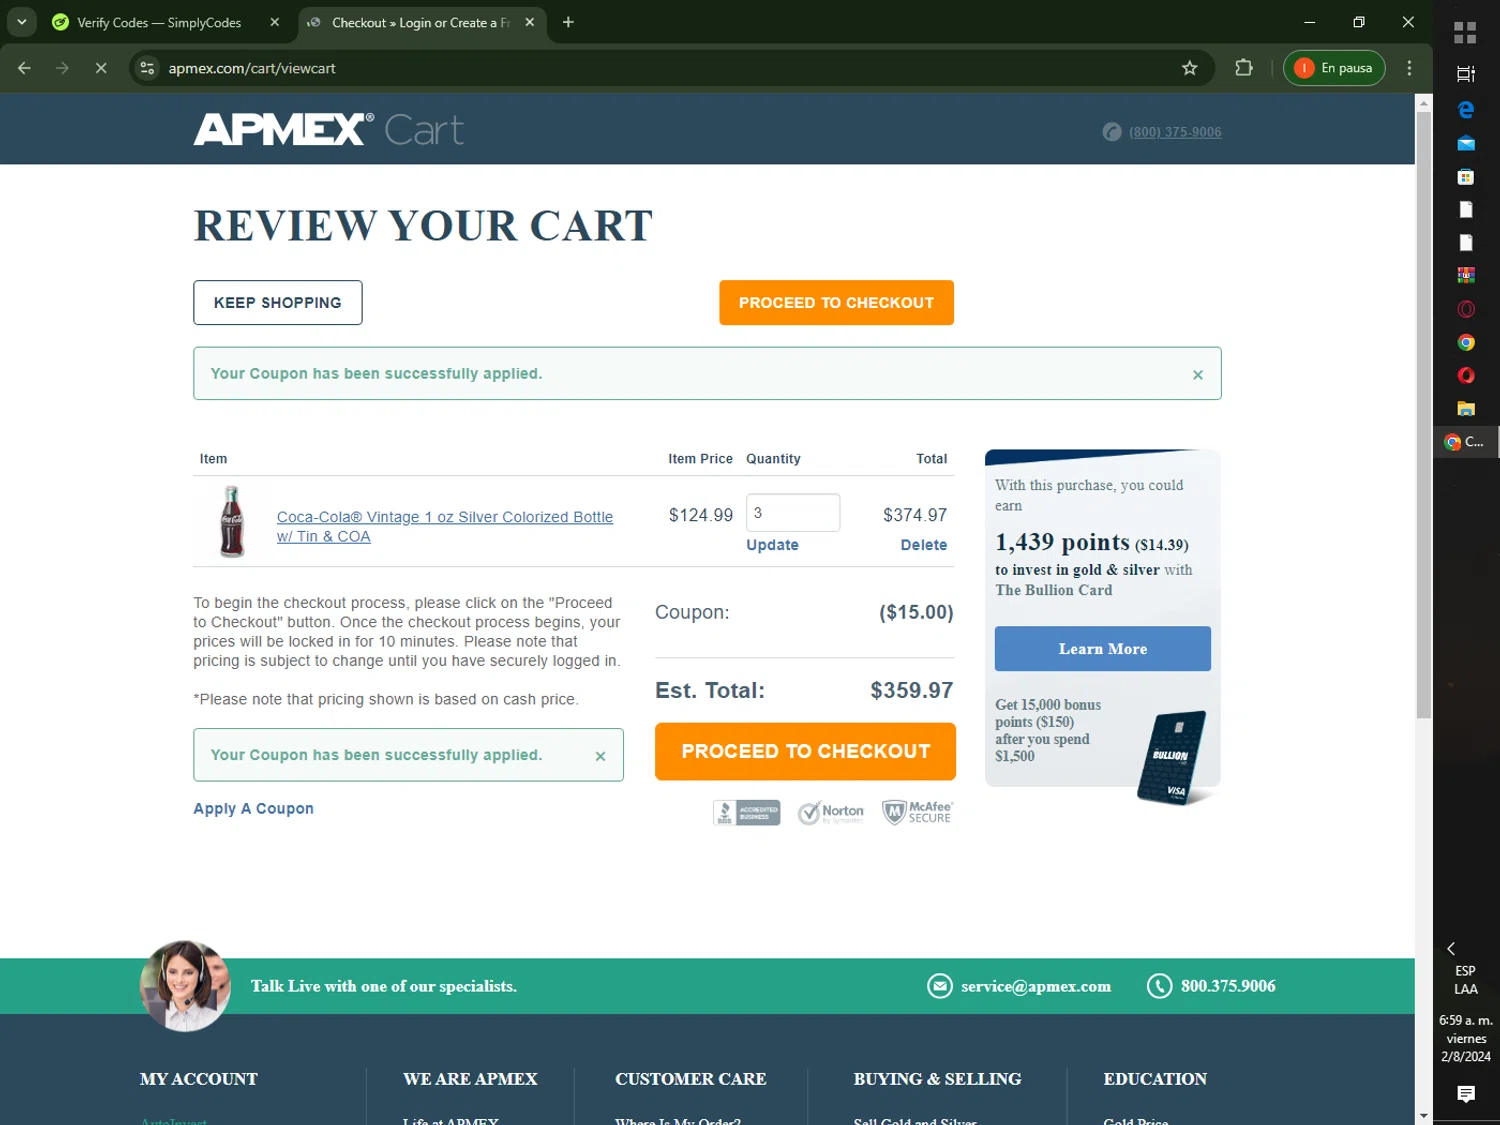Screen dimensions: 1500x1125
Task: Click the Coca-Cola bottle product thumbnail
Action: (231, 521)
